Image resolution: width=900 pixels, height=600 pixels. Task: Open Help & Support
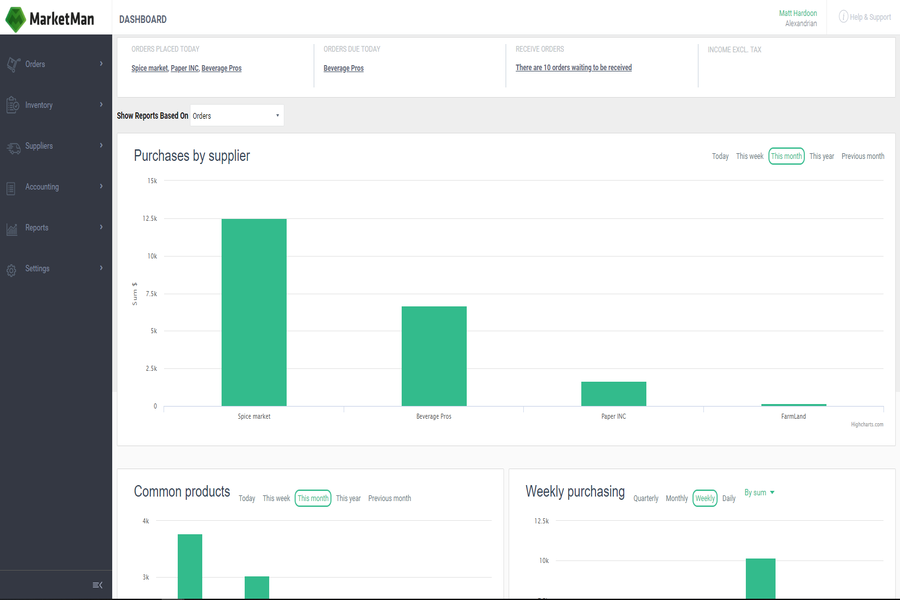pyautogui.click(x=865, y=17)
